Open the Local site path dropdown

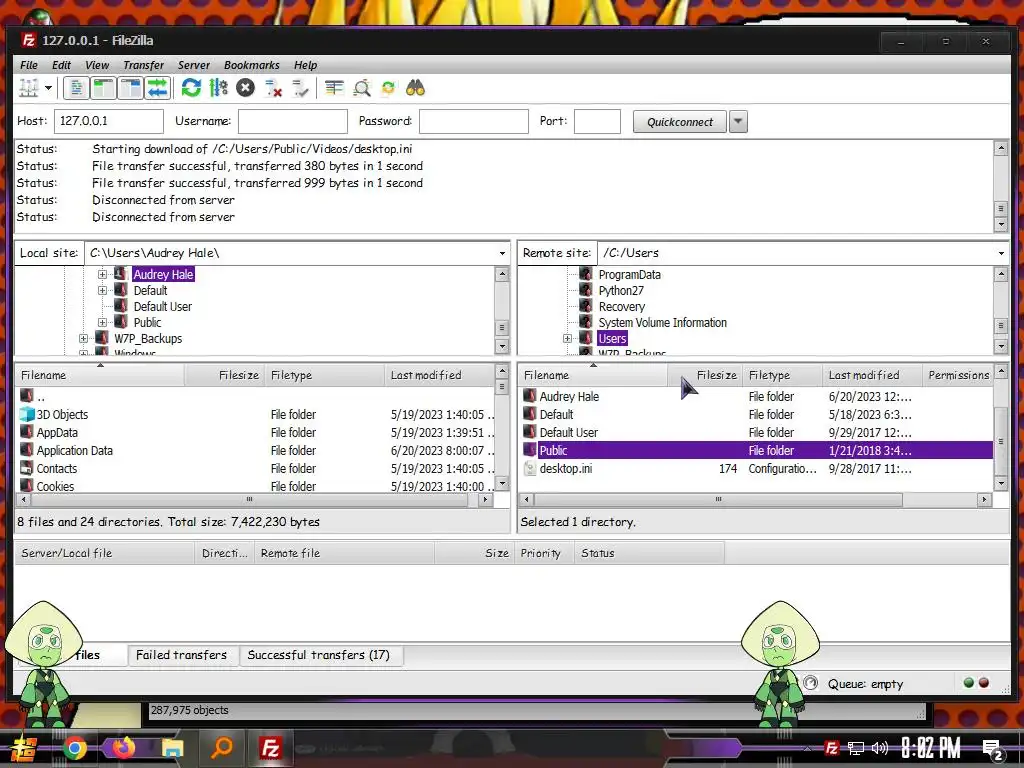502,253
